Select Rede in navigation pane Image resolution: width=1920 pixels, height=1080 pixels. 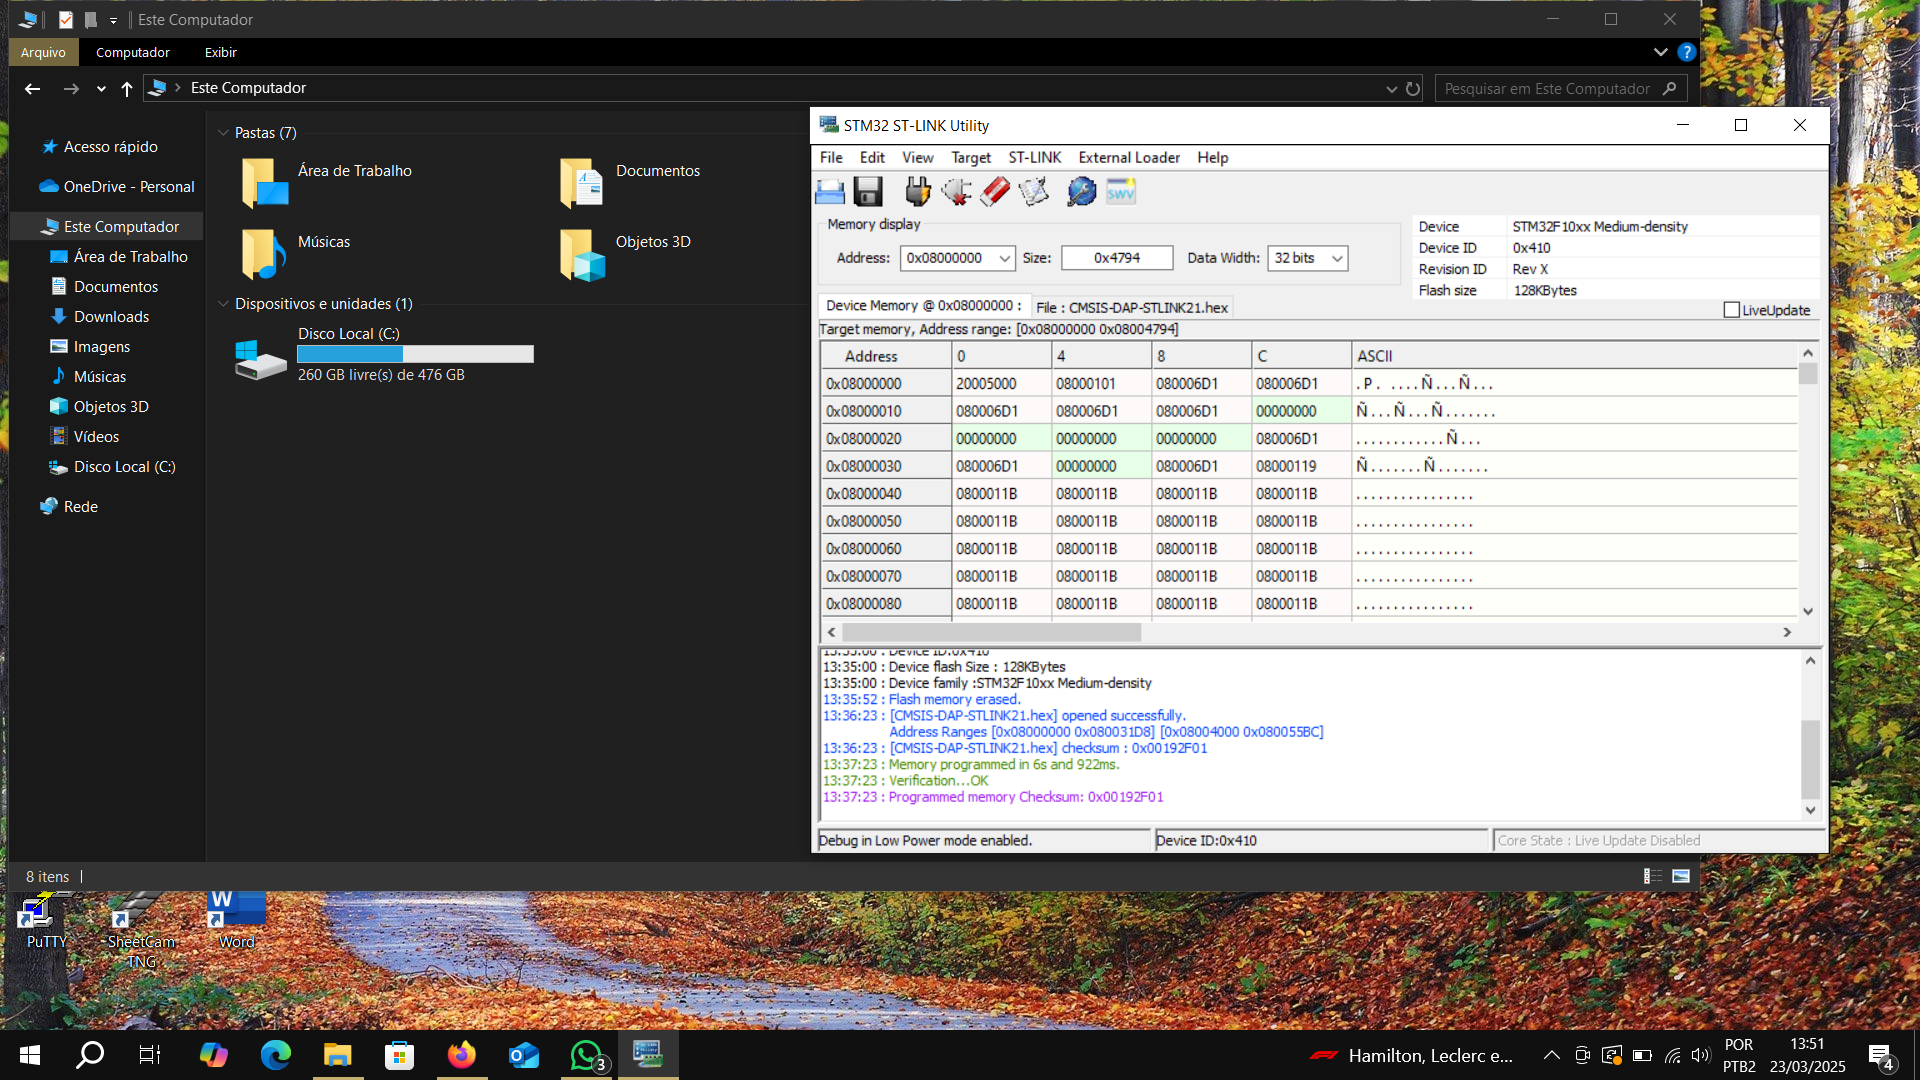(80, 506)
